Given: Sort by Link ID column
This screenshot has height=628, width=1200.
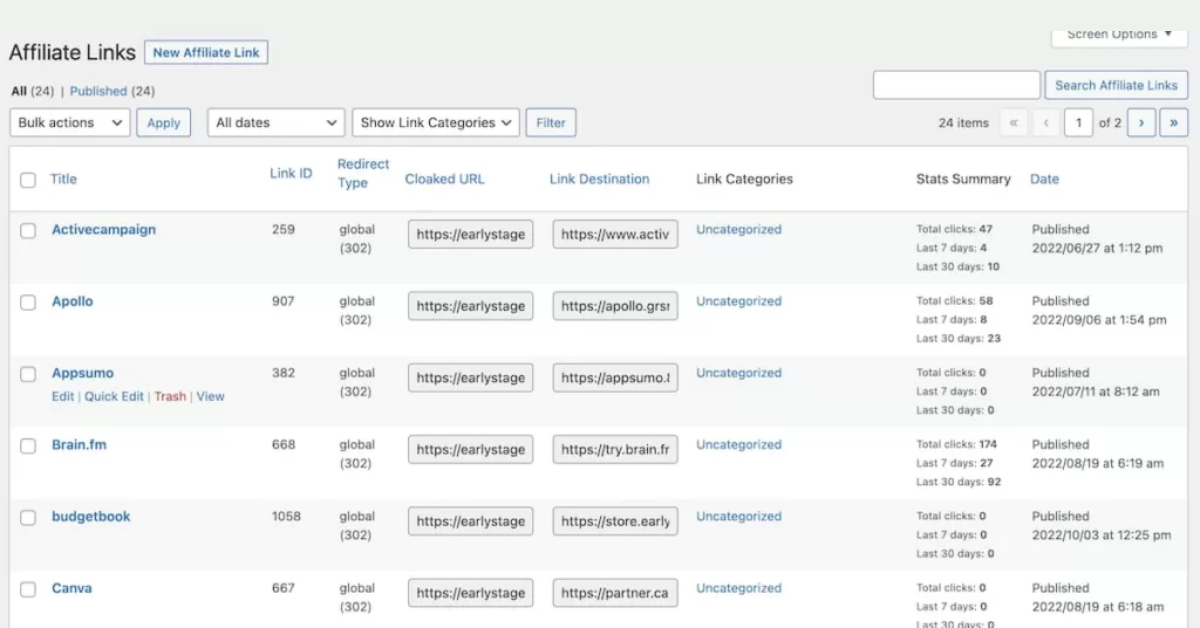Looking at the screenshot, I should point(291,173).
